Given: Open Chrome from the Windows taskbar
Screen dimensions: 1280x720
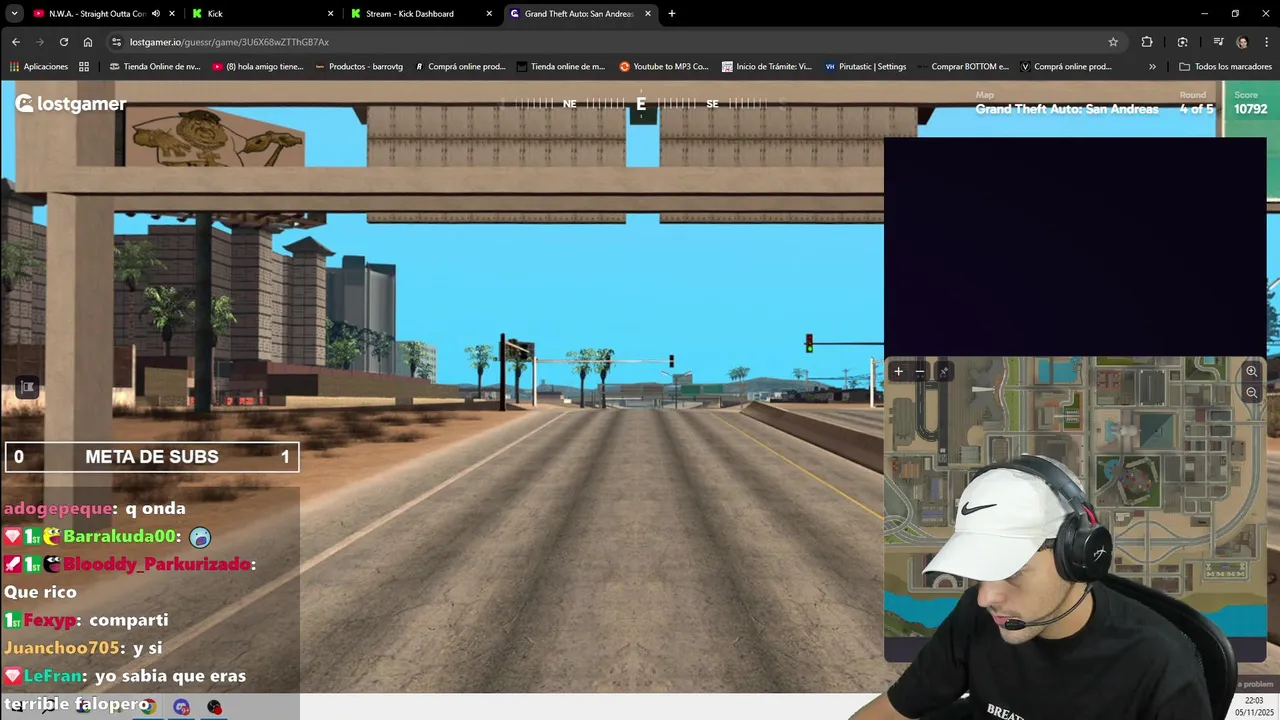Looking at the screenshot, I should 148,707.
